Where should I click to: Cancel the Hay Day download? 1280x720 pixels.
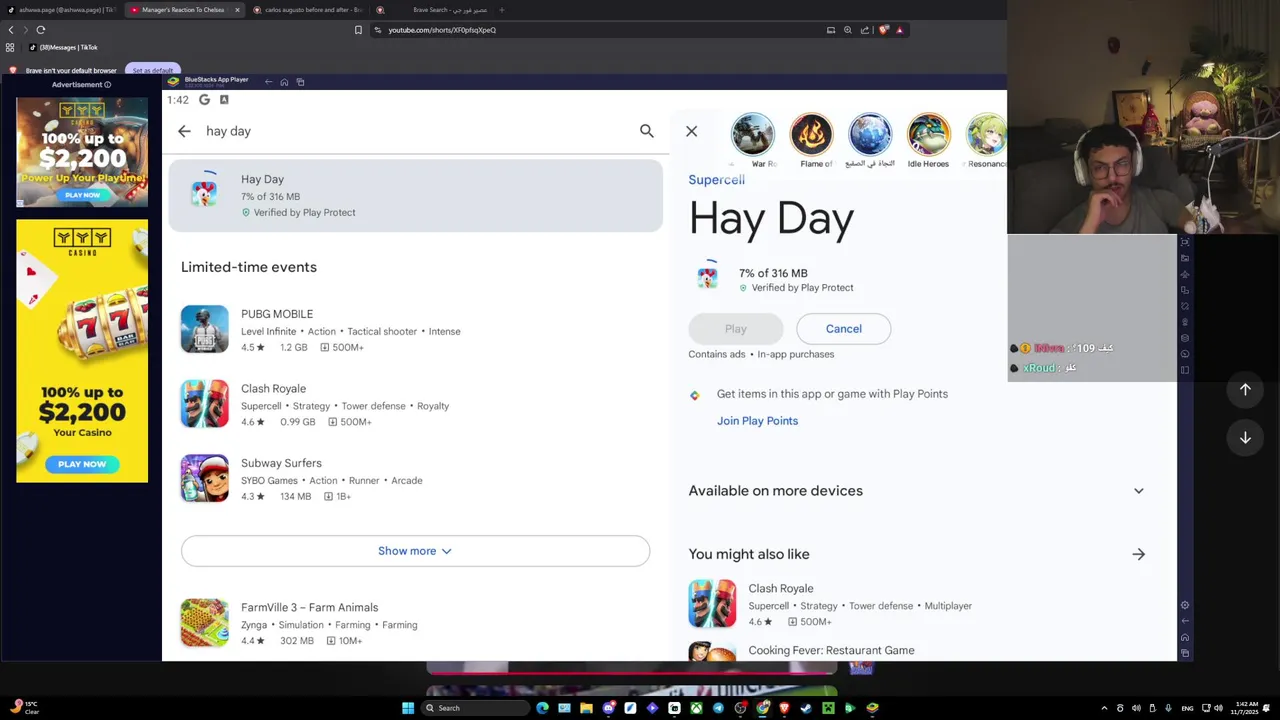pyautogui.click(x=843, y=329)
